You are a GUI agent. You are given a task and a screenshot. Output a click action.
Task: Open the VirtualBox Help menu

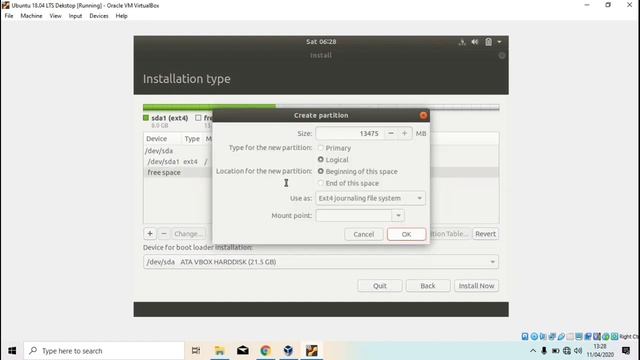click(121, 16)
